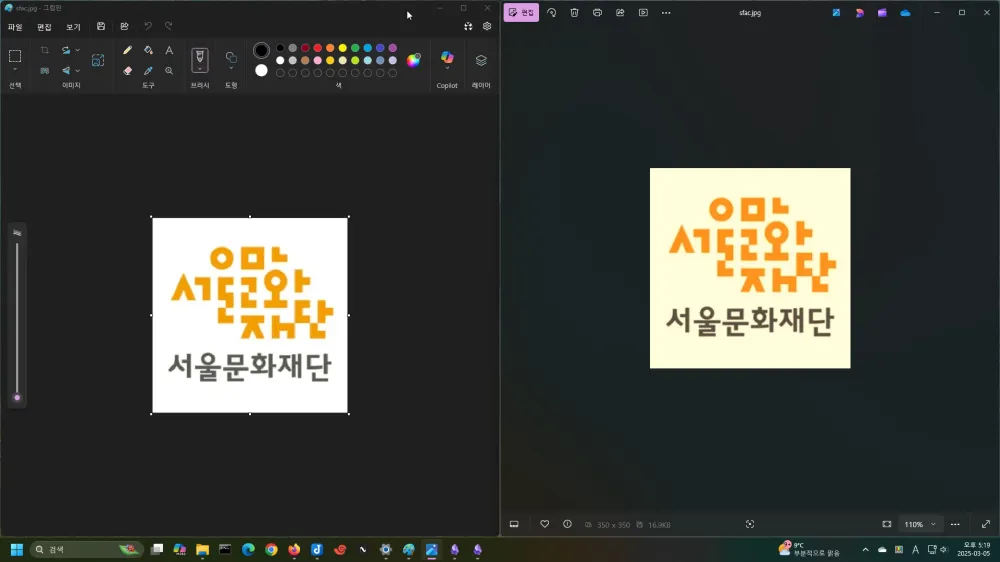Select the Fill bucket tool
Image resolution: width=1000 pixels, height=562 pixels.
click(148, 50)
